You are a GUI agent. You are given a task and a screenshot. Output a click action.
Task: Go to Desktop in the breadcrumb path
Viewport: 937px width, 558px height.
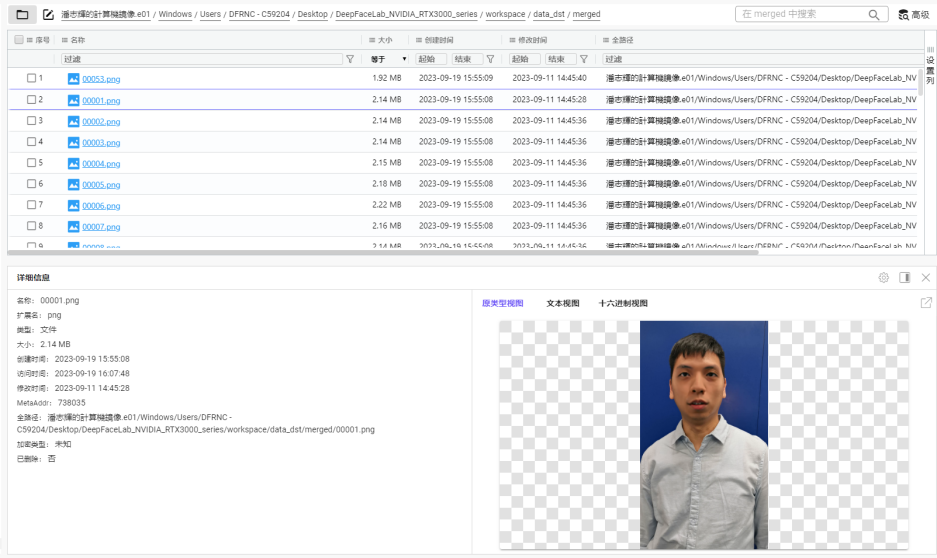(313, 14)
